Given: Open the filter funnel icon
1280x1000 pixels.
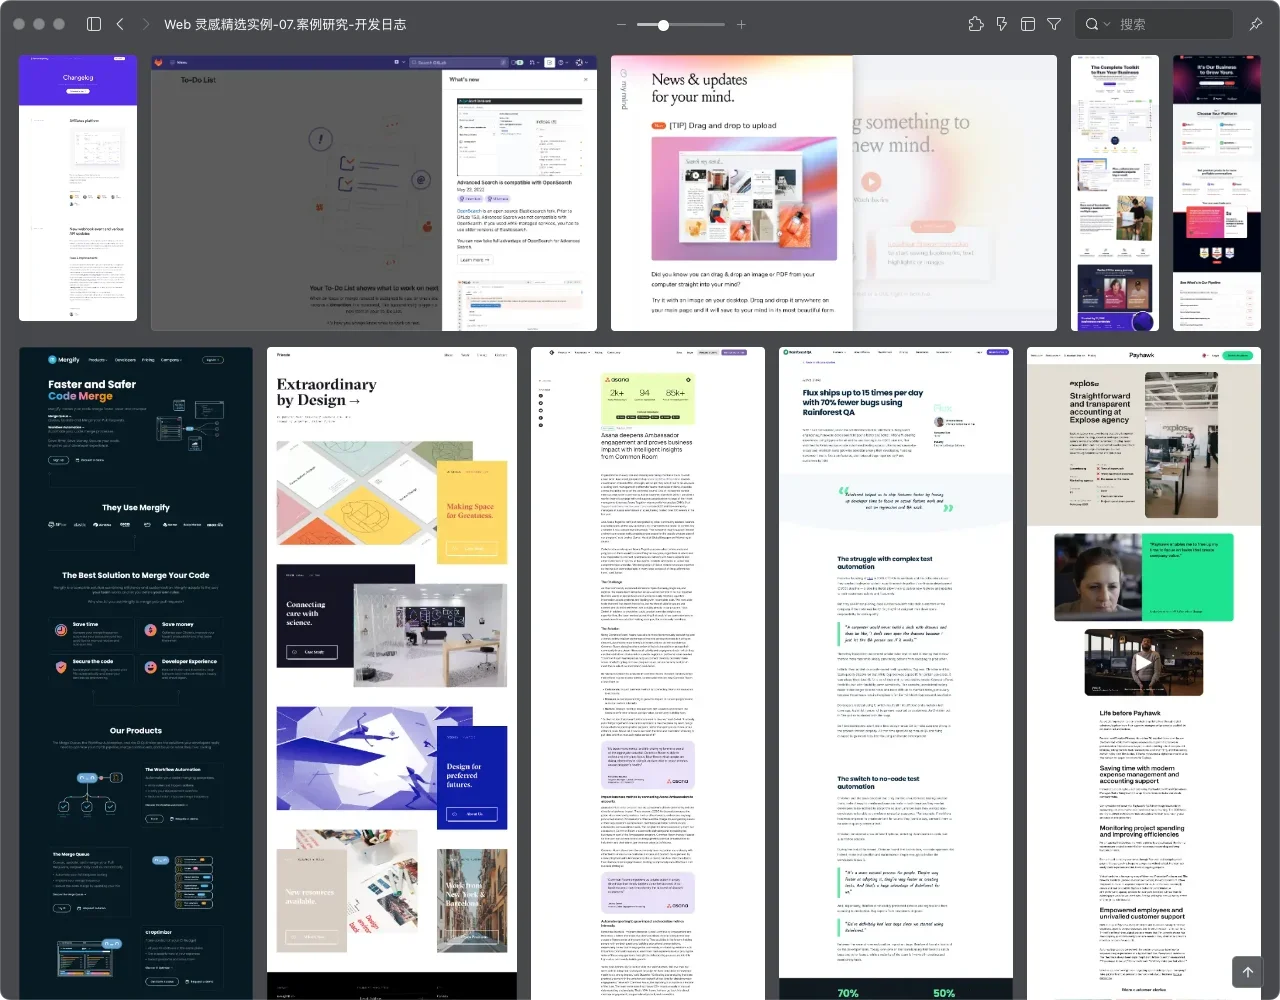Looking at the screenshot, I should pyautogui.click(x=1054, y=24).
